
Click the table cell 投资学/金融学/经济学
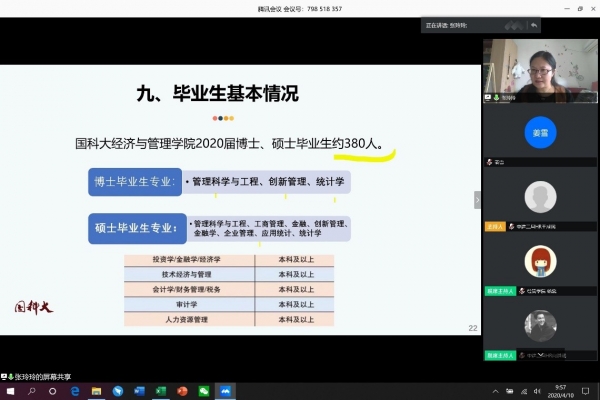(189, 260)
